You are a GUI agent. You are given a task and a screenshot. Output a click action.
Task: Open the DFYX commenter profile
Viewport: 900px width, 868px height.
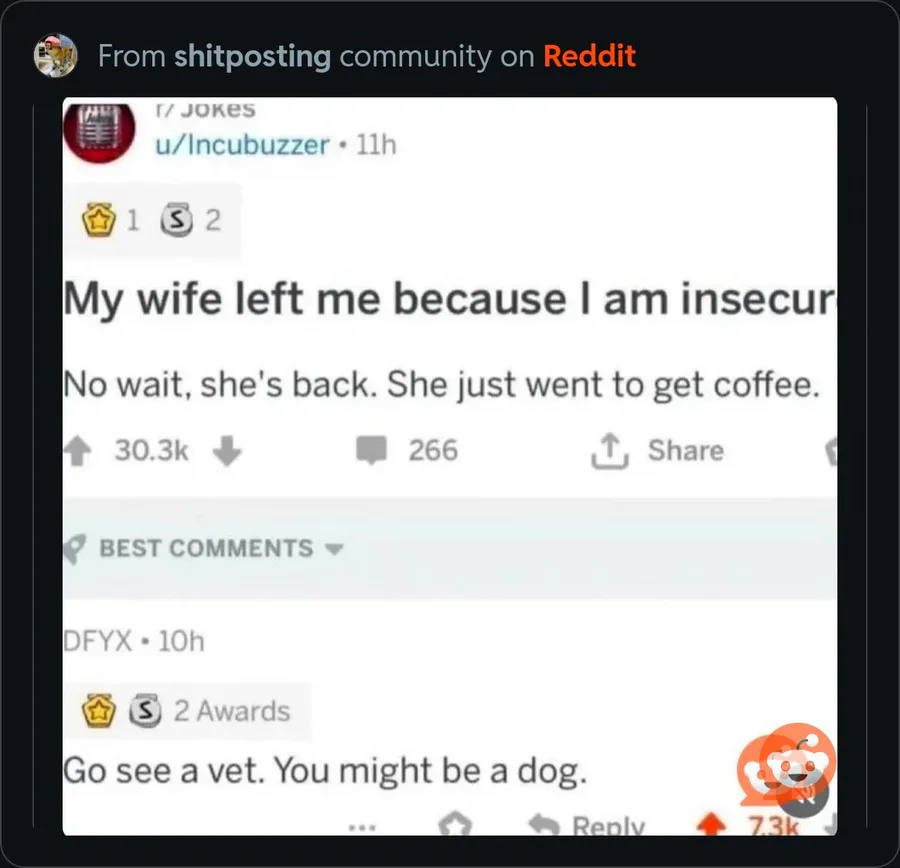point(98,641)
